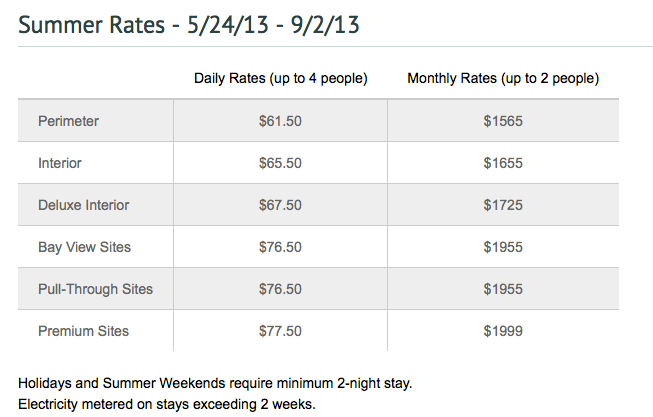This screenshot has height=417, width=653.
Task: Select the $1725 monthly rate cell
Action: 503,205
